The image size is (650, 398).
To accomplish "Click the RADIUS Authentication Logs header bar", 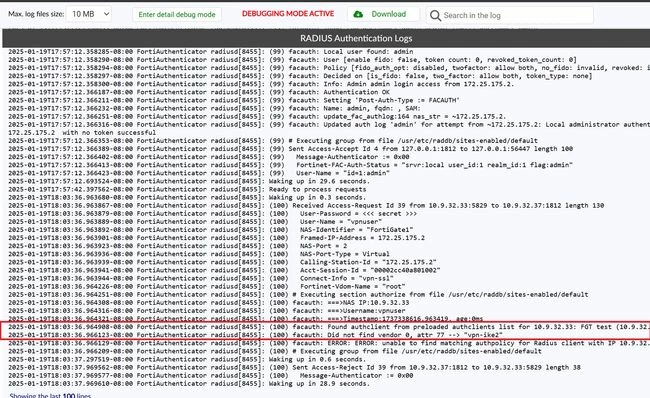I will [x=326, y=38].
